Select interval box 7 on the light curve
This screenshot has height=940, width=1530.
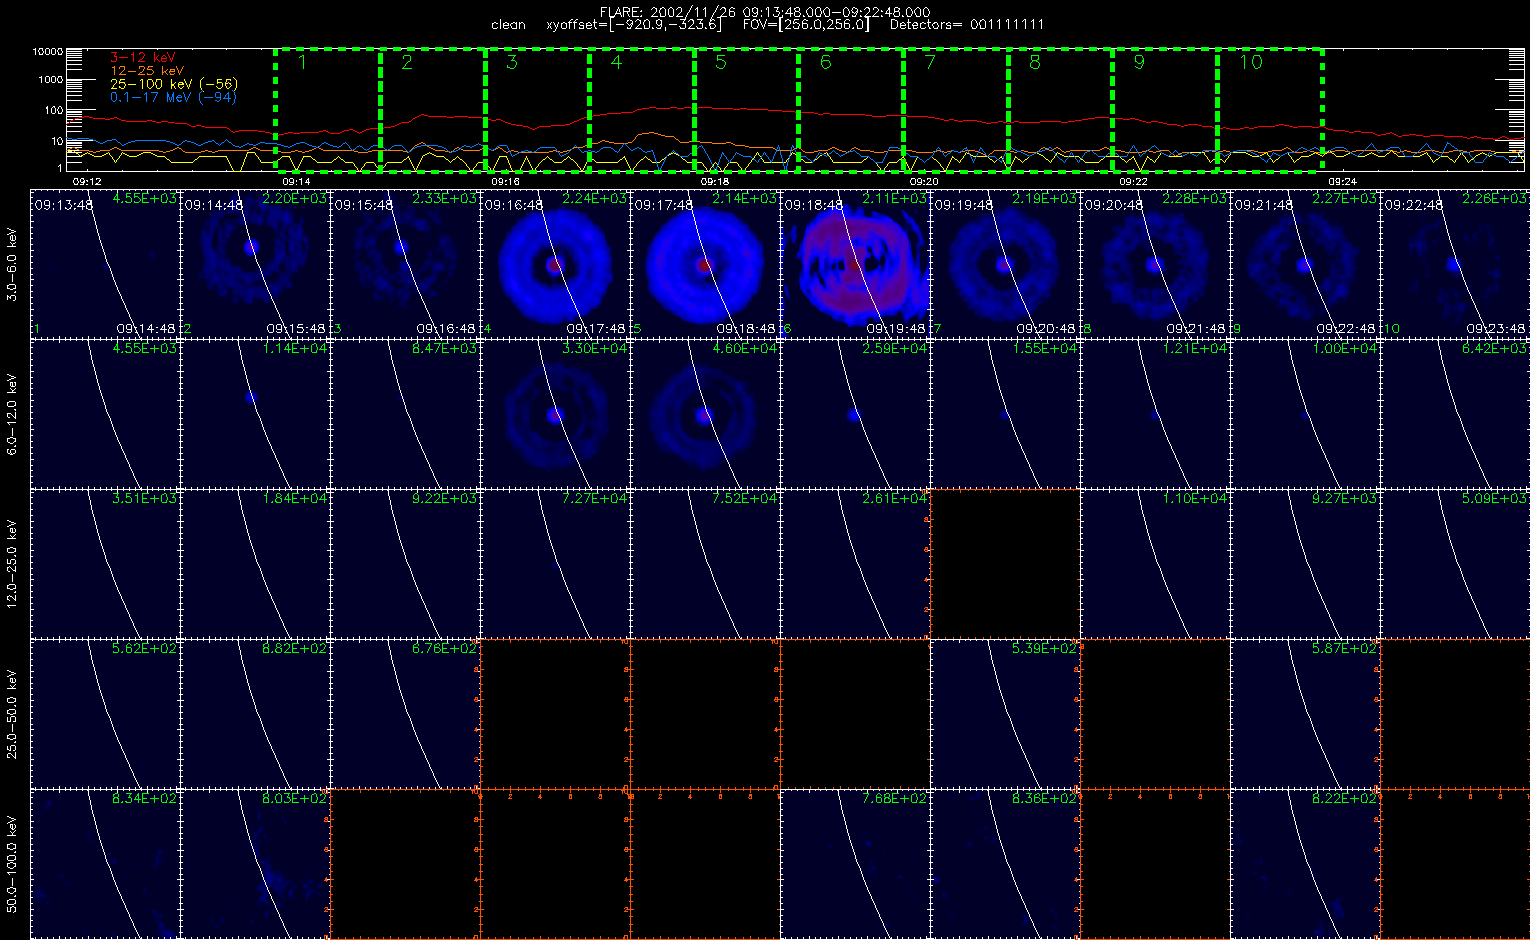point(956,109)
